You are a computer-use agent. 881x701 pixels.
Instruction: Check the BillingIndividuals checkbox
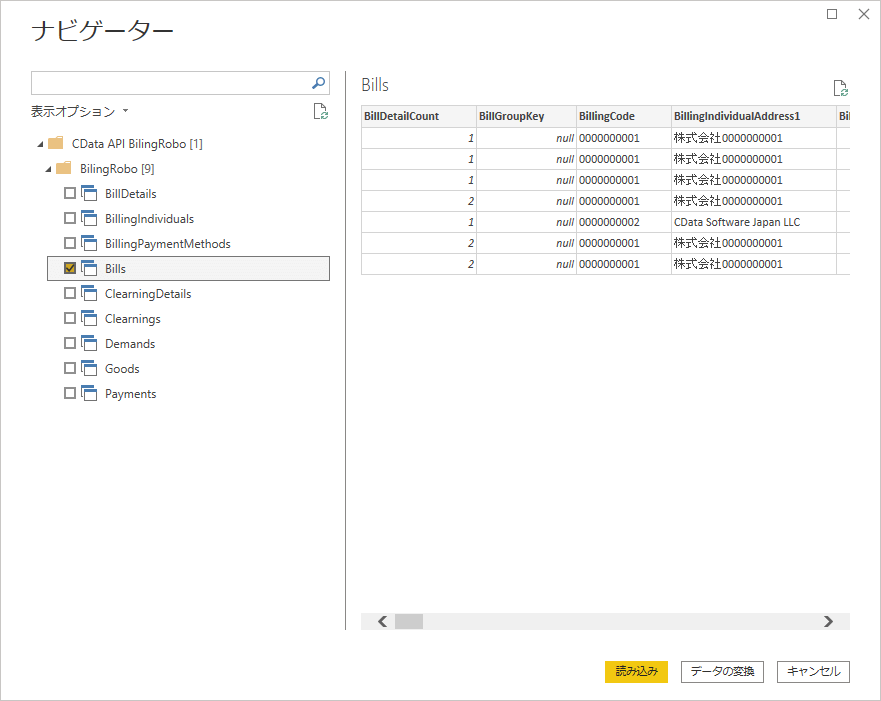pyautogui.click(x=70, y=218)
